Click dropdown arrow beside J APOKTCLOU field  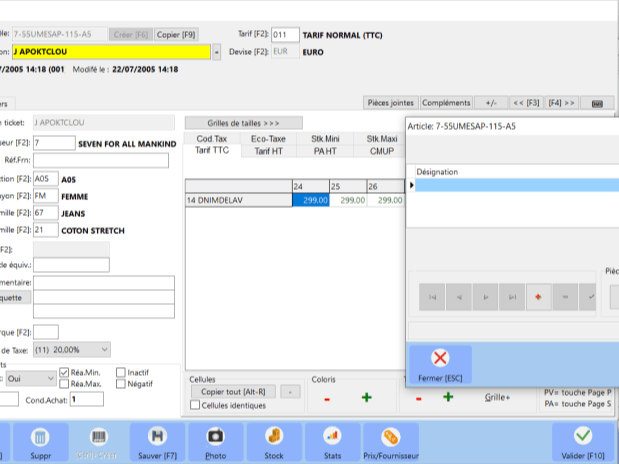[x=216, y=52]
